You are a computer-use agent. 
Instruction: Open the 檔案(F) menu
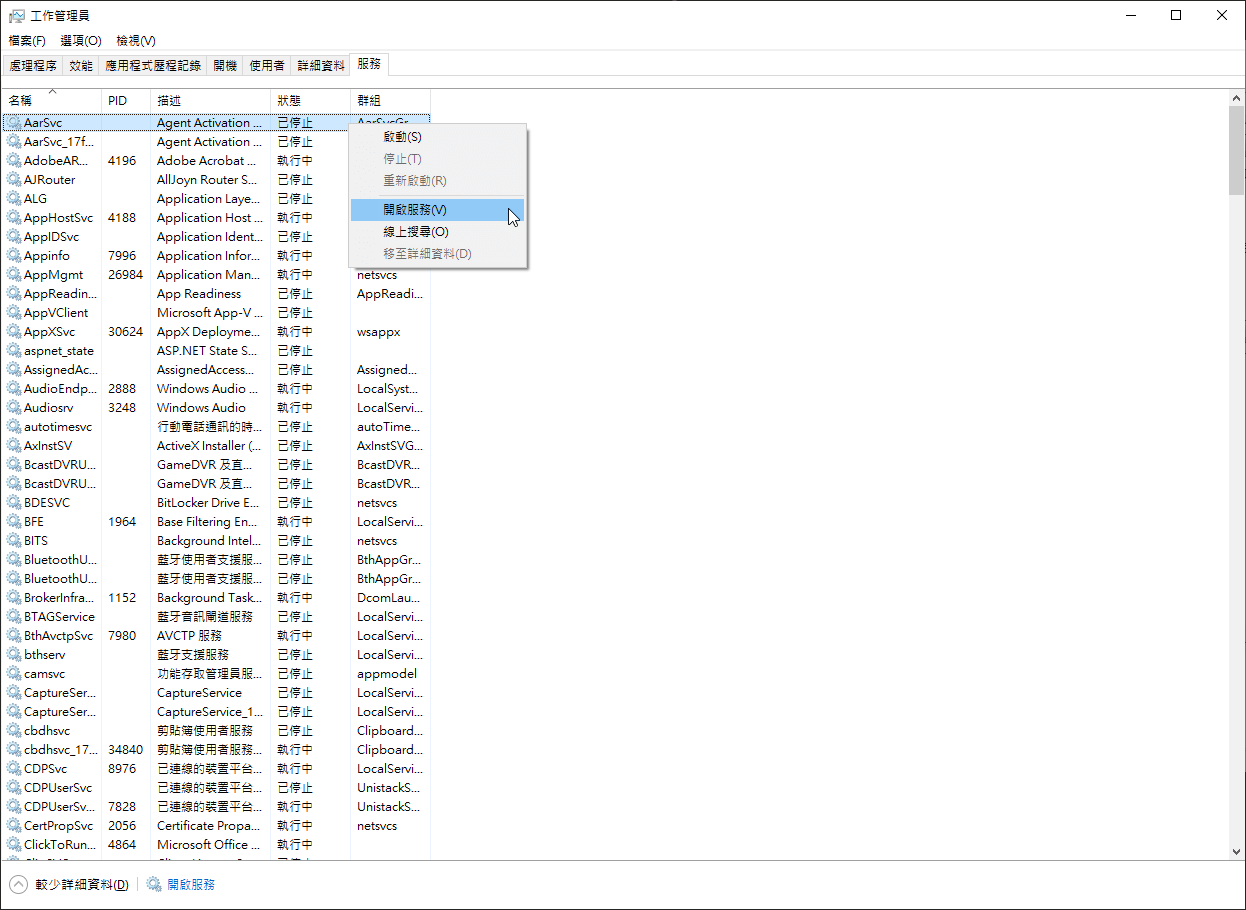pyautogui.click(x=27, y=41)
